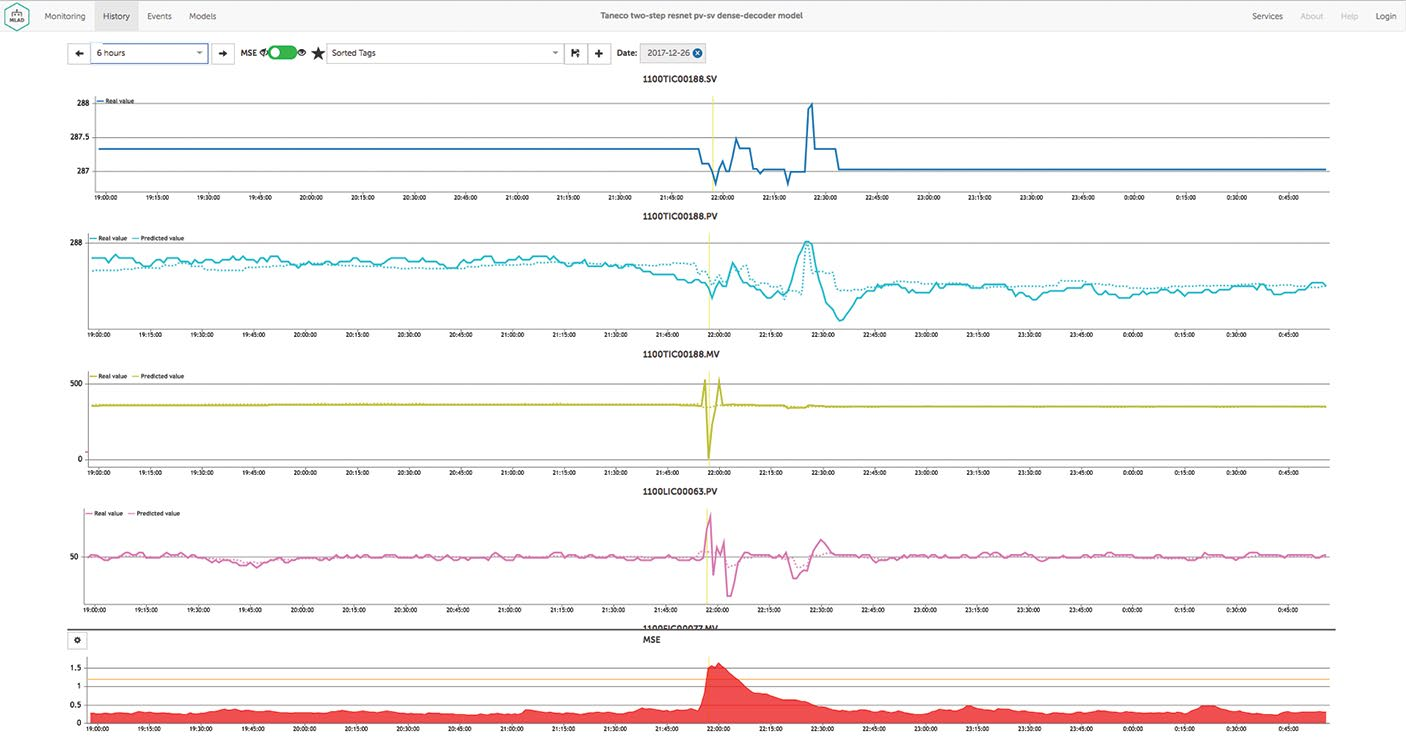
Task: Open MSE chart gear settings
Action: tap(78, 640)
